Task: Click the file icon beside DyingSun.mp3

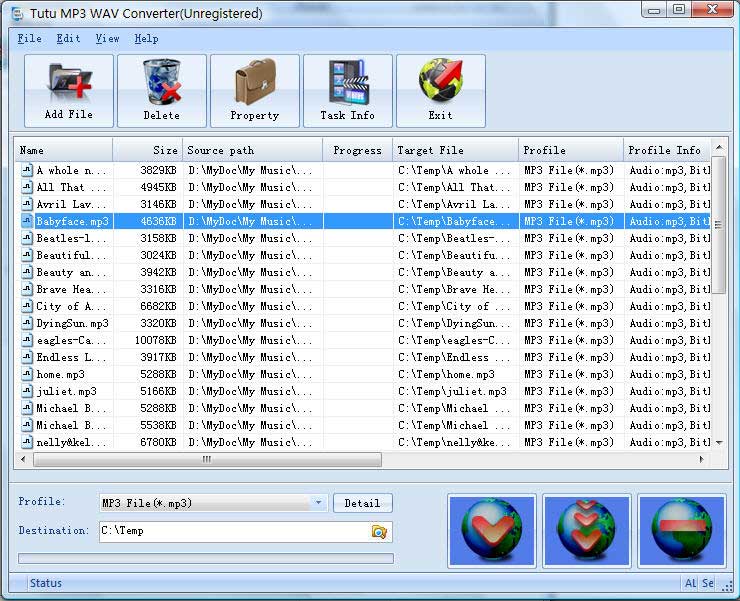Action: coord(27,323)
